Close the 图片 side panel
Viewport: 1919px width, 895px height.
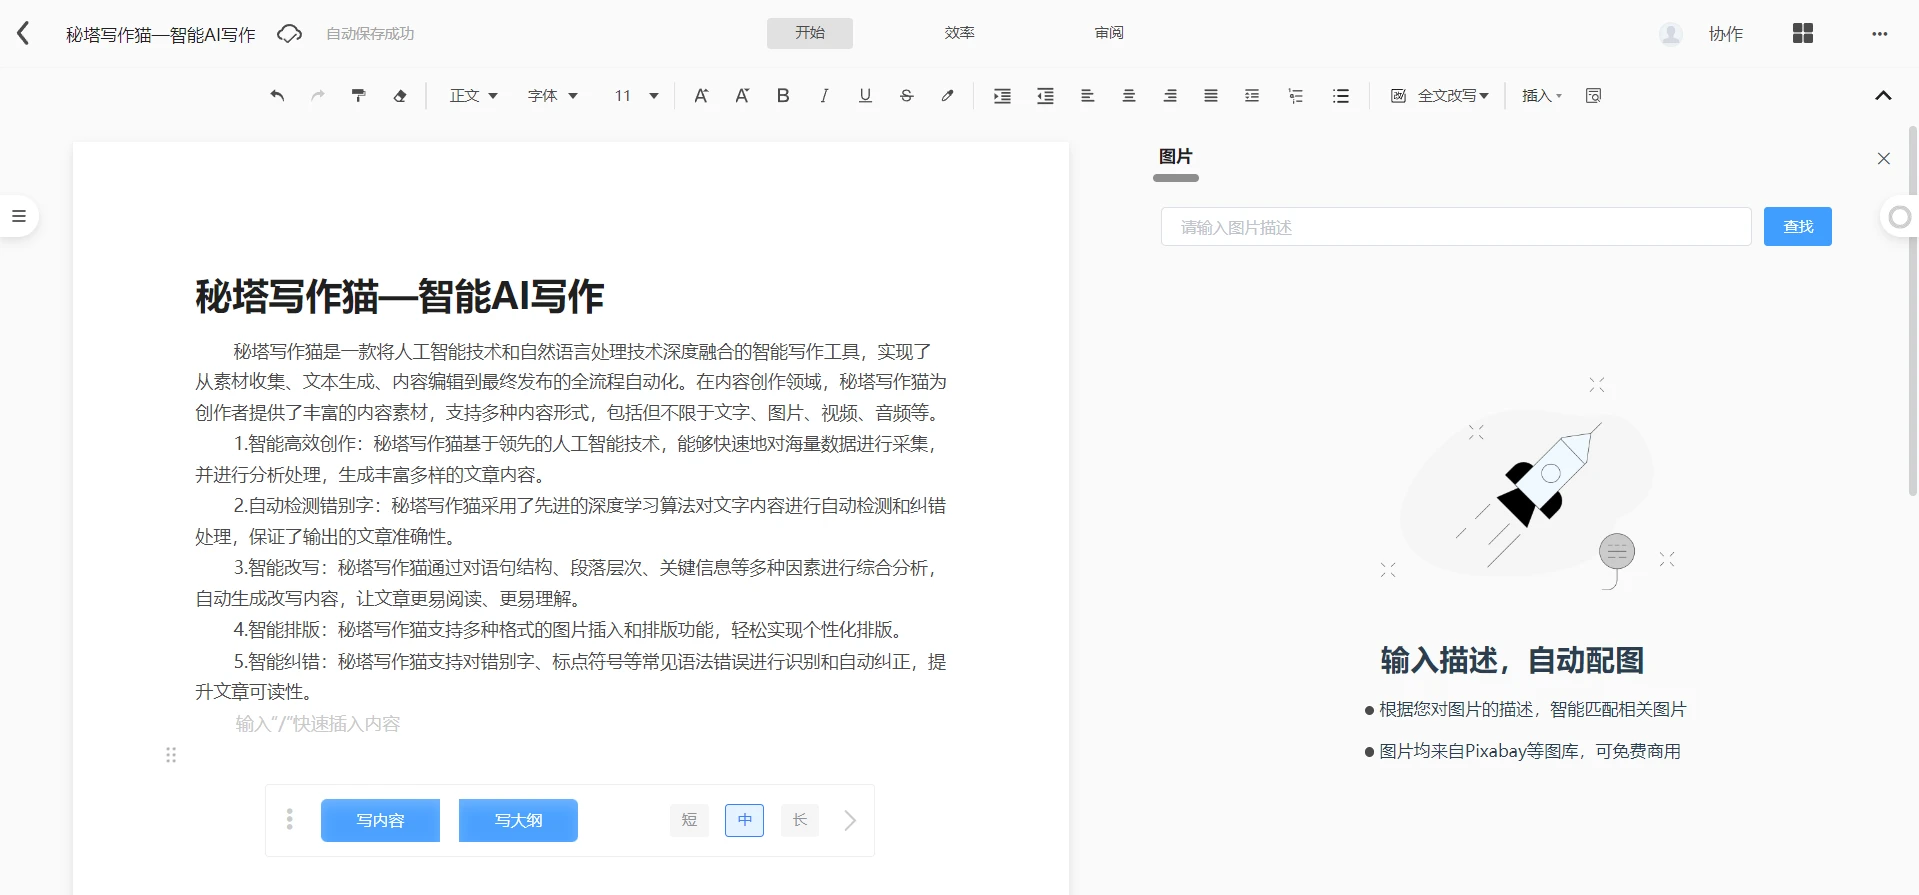[1884, 158]
